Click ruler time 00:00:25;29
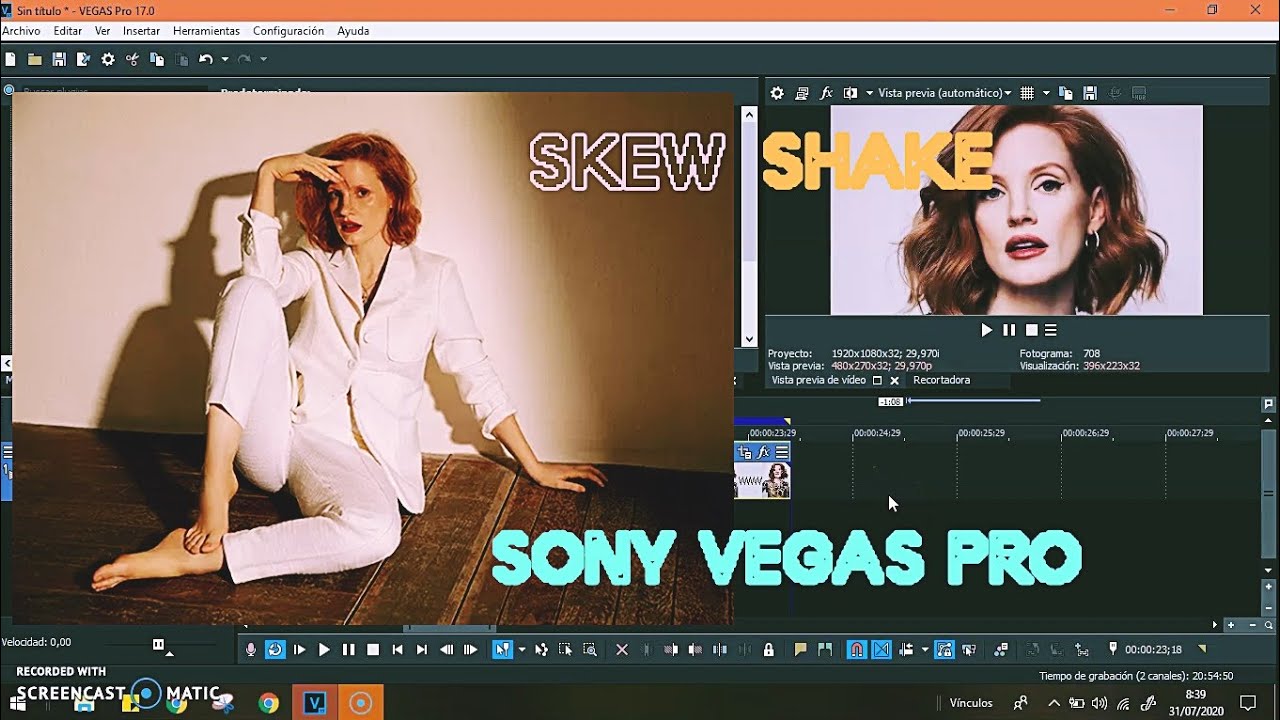Screen dimensions: 1280x720 tap(981, 433)
